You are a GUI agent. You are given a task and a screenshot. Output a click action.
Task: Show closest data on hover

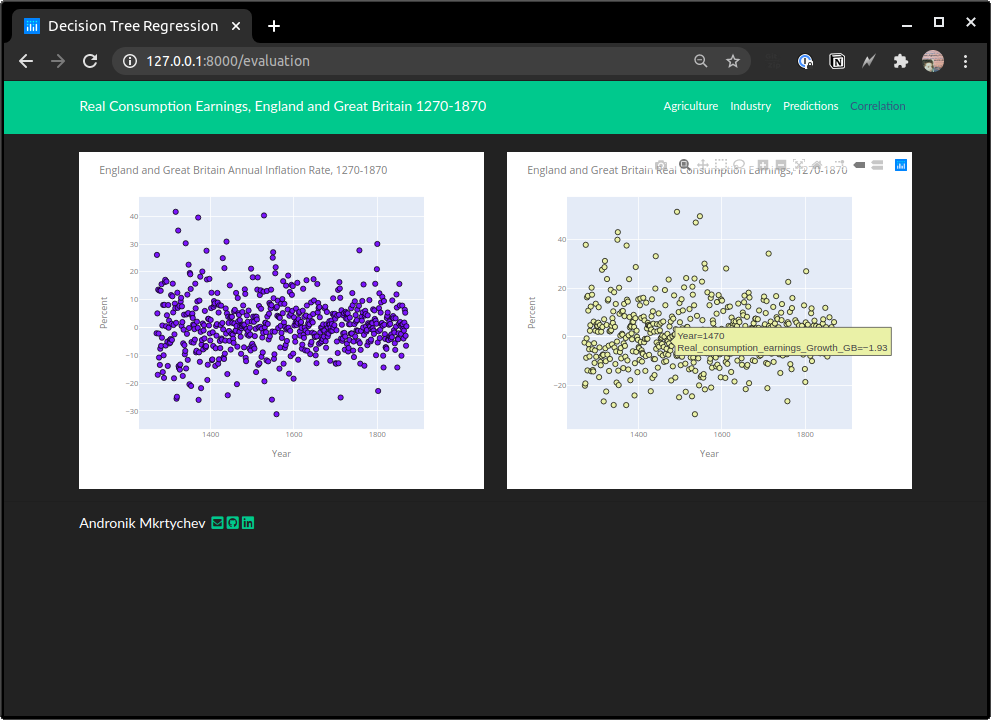(x=860, y=165)
